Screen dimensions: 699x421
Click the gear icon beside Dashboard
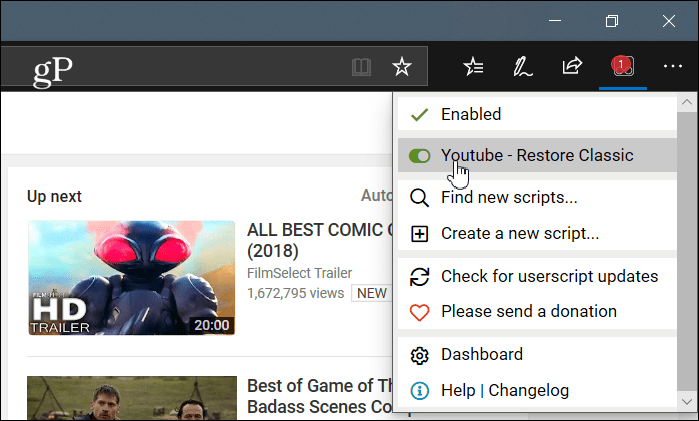(x=419, y=355)
